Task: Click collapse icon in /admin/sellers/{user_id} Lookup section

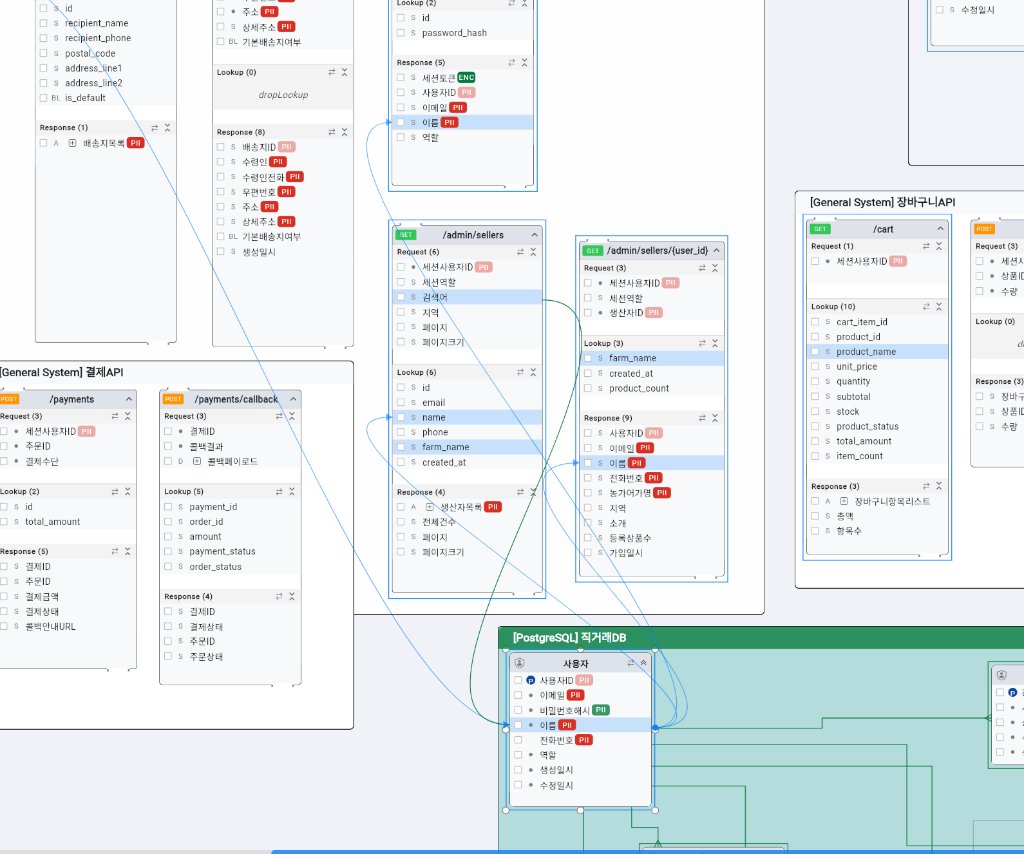Action: 715,343
